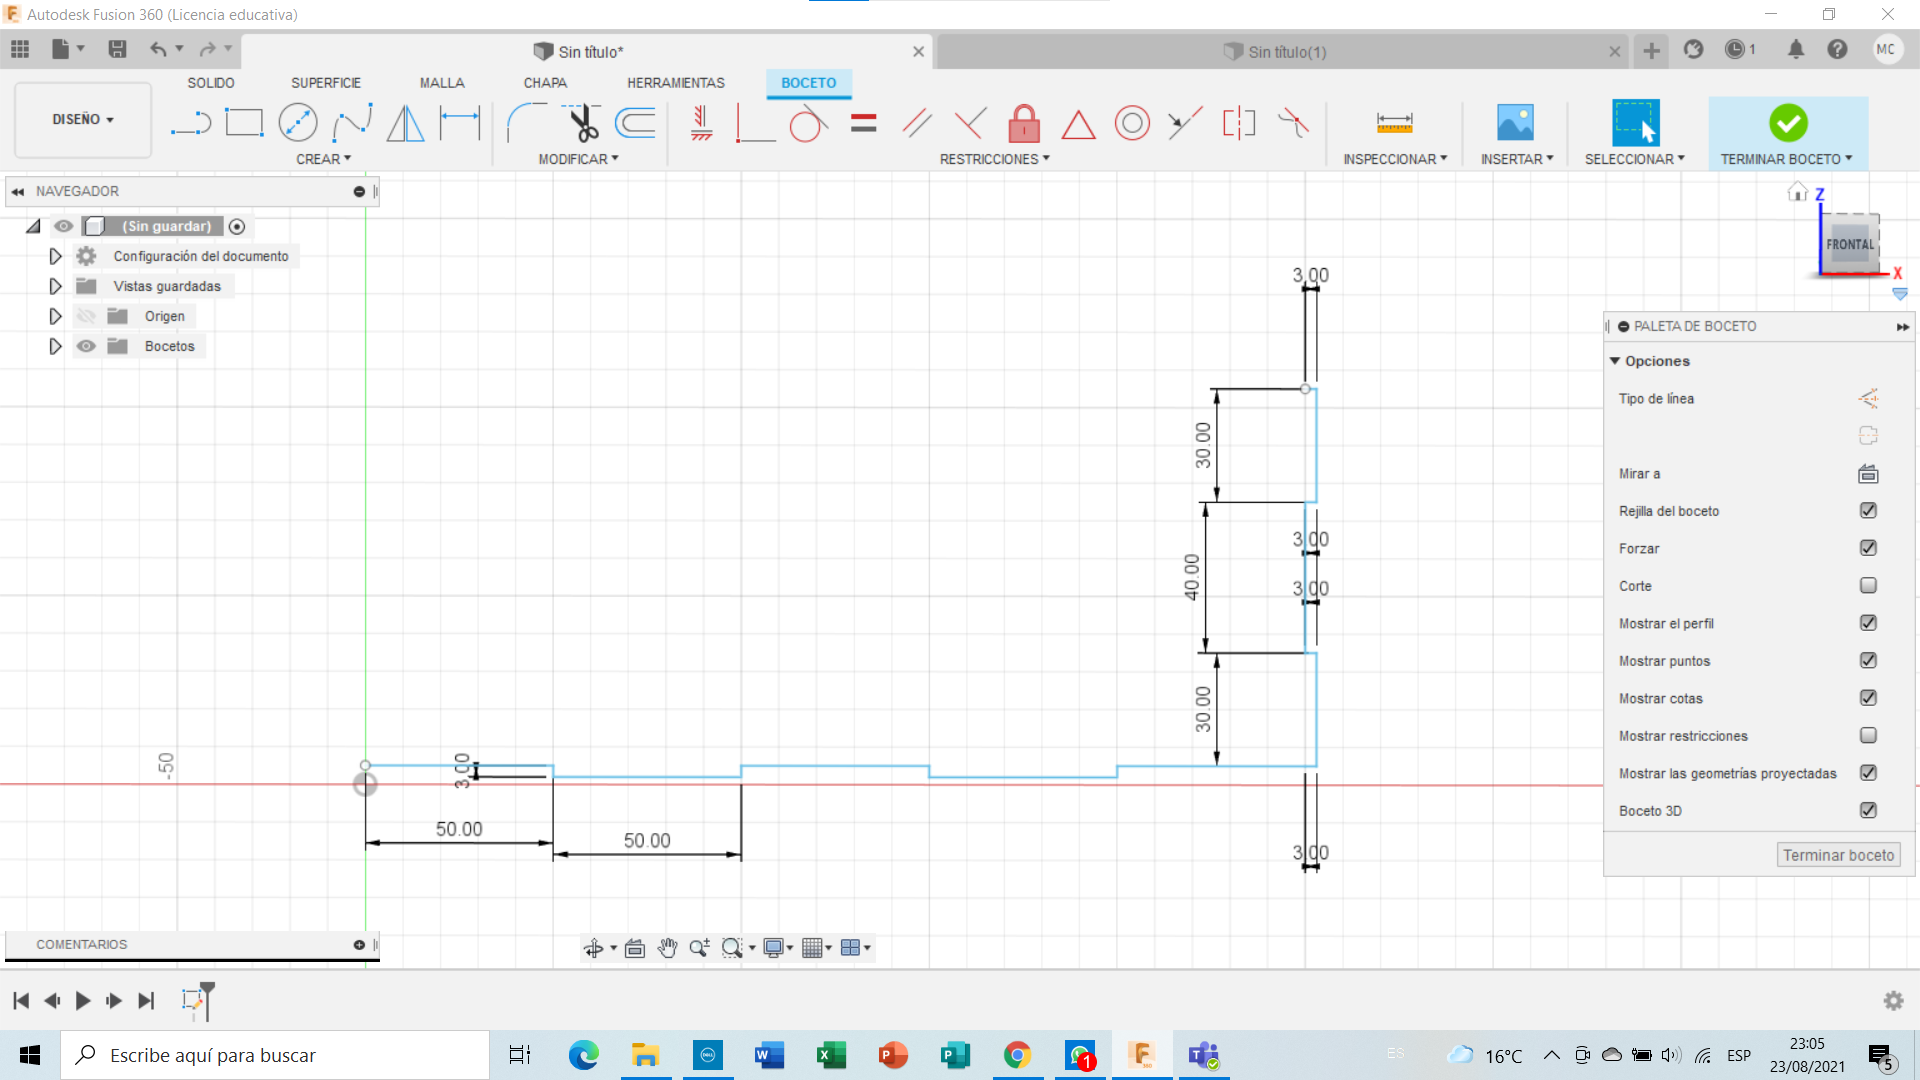Select the Circle sketch tool

(x=297, y=123)
